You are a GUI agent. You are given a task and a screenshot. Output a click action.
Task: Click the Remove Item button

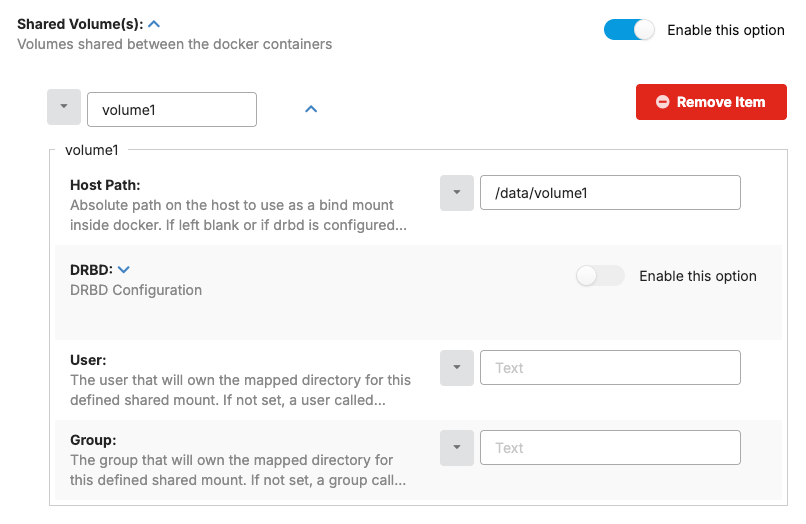coord(711,102)
